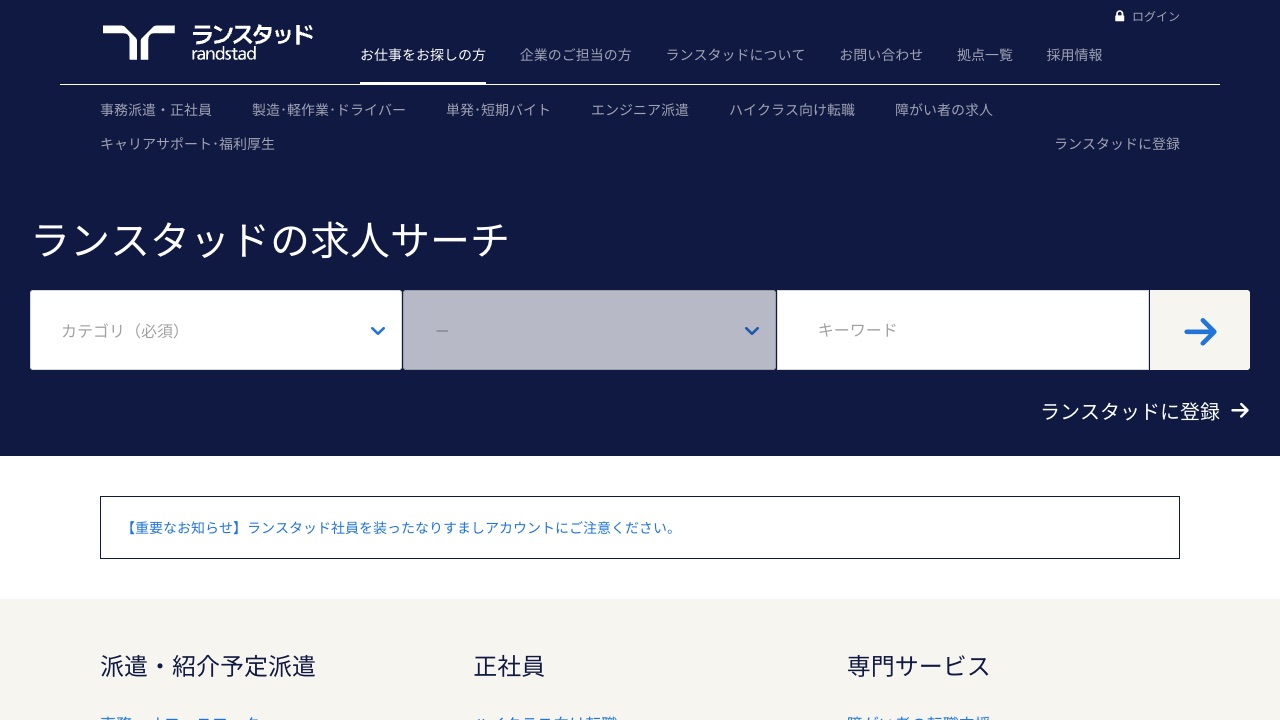Viewport: 1280px width, 720px height.
Task: Click the ランスタッドの求人サーチ heading
Action: (x=271, y=240)
